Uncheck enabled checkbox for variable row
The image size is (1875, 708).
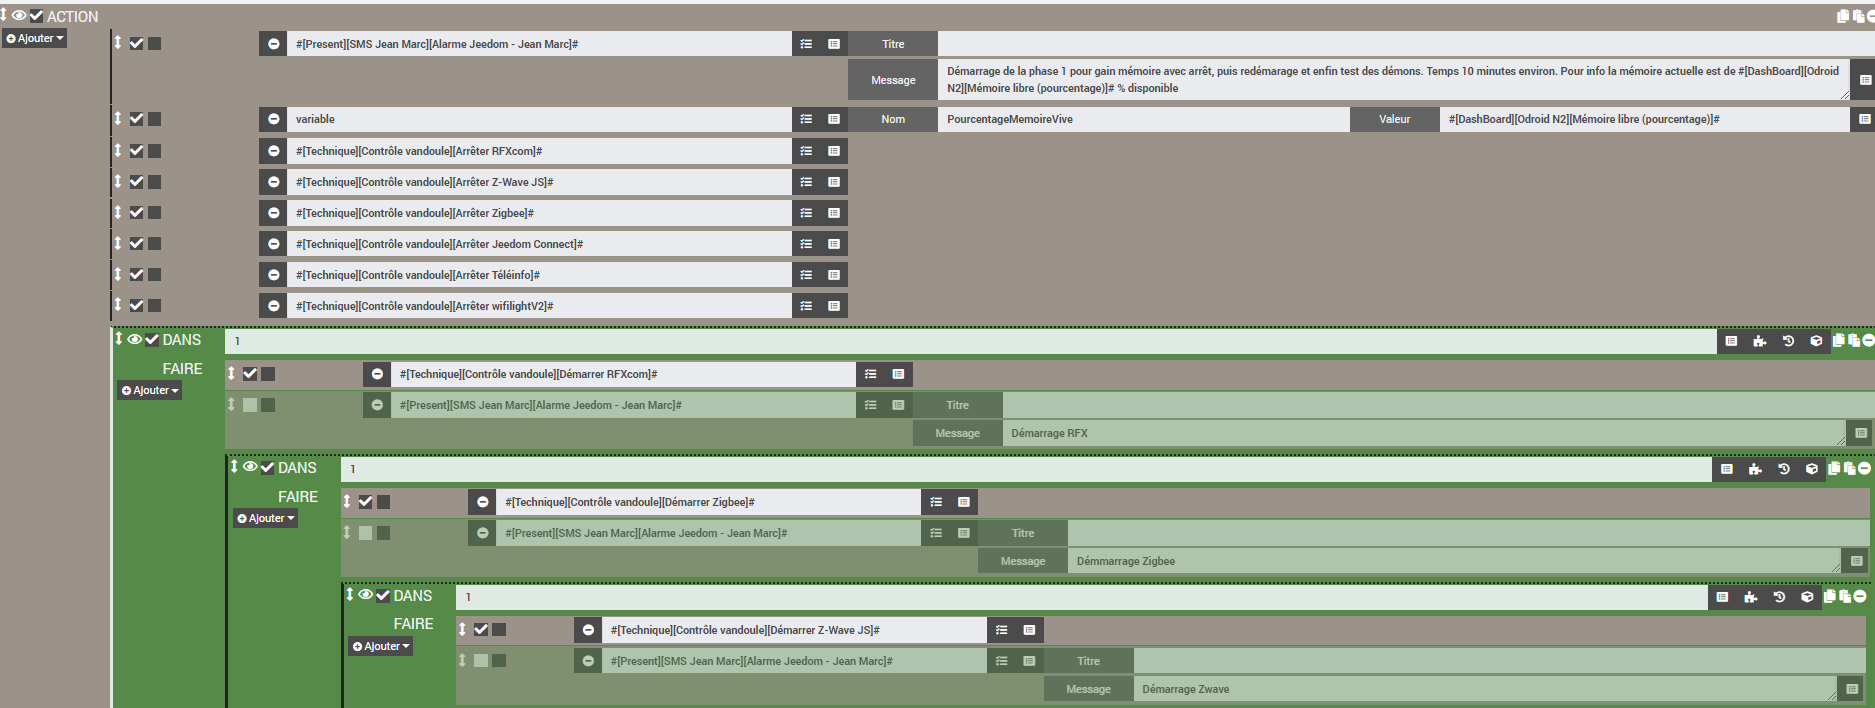coord(137,119)
